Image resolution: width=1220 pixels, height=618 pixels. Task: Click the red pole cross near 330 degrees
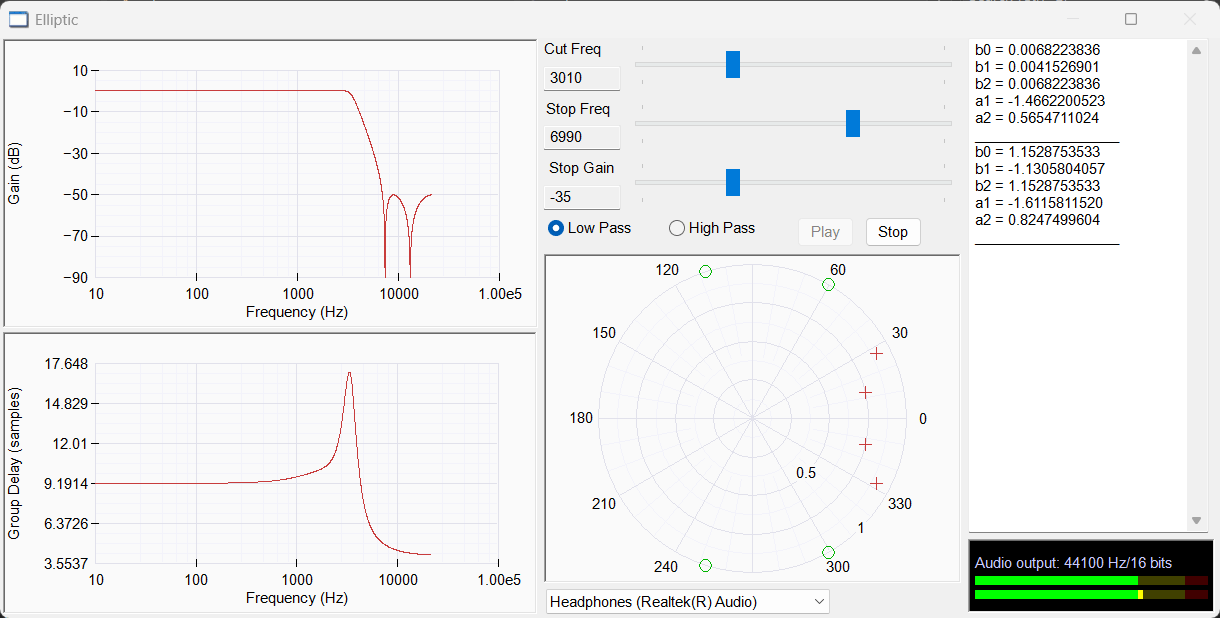(x=876, y=483)
